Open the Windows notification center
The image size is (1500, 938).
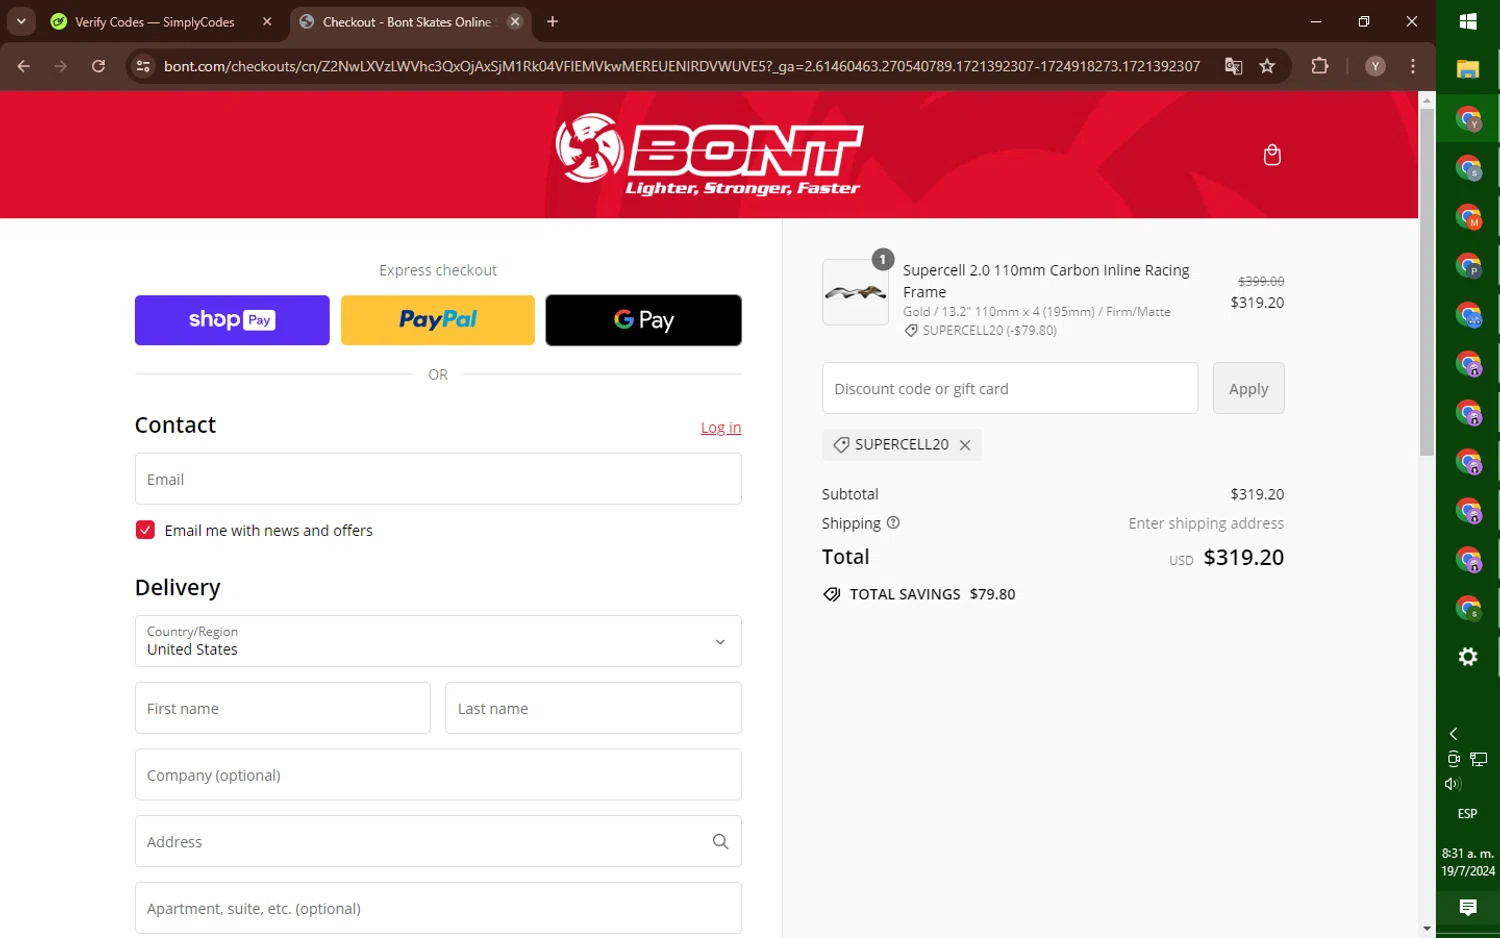1468,907
